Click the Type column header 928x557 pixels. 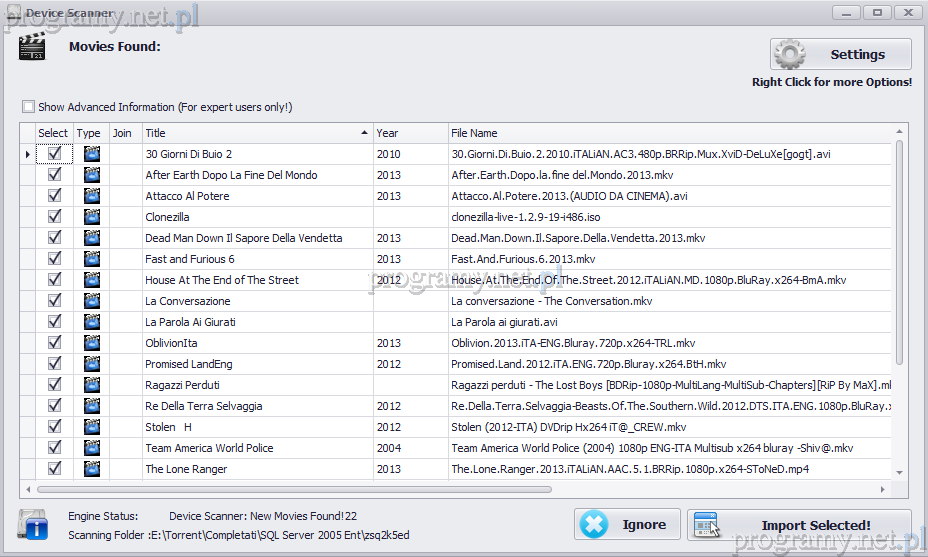(x=89, y=133)
